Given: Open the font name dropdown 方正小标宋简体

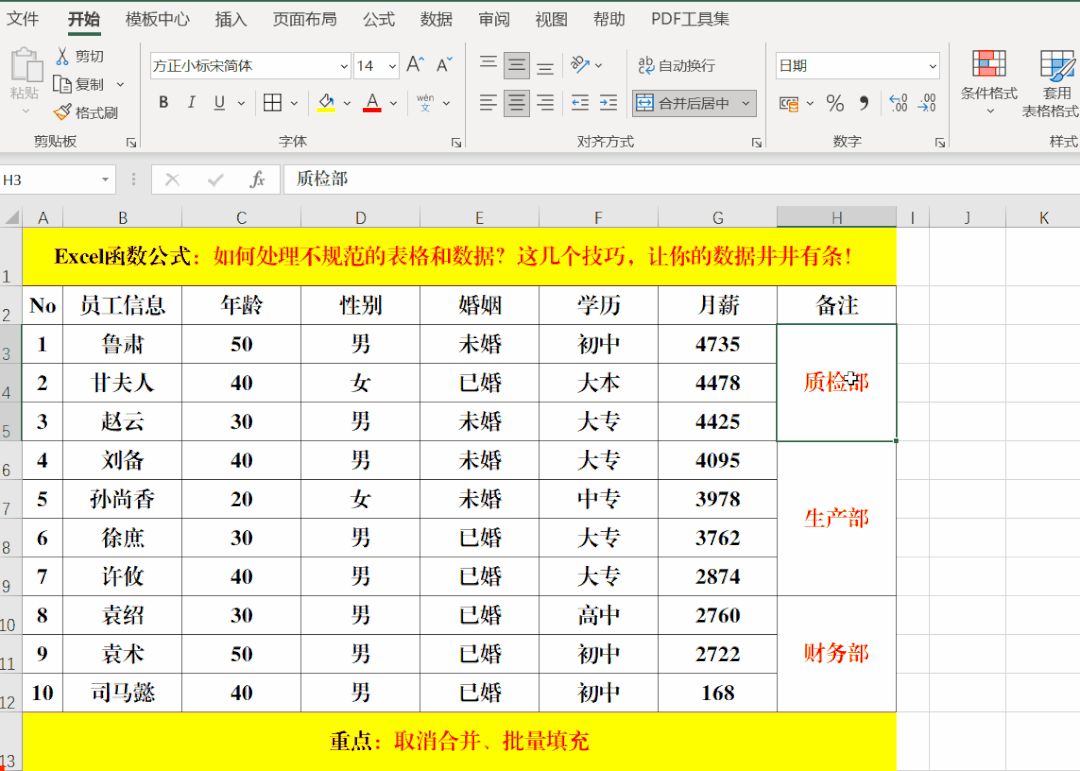Looking at the screenshot, I should point(344,66).
